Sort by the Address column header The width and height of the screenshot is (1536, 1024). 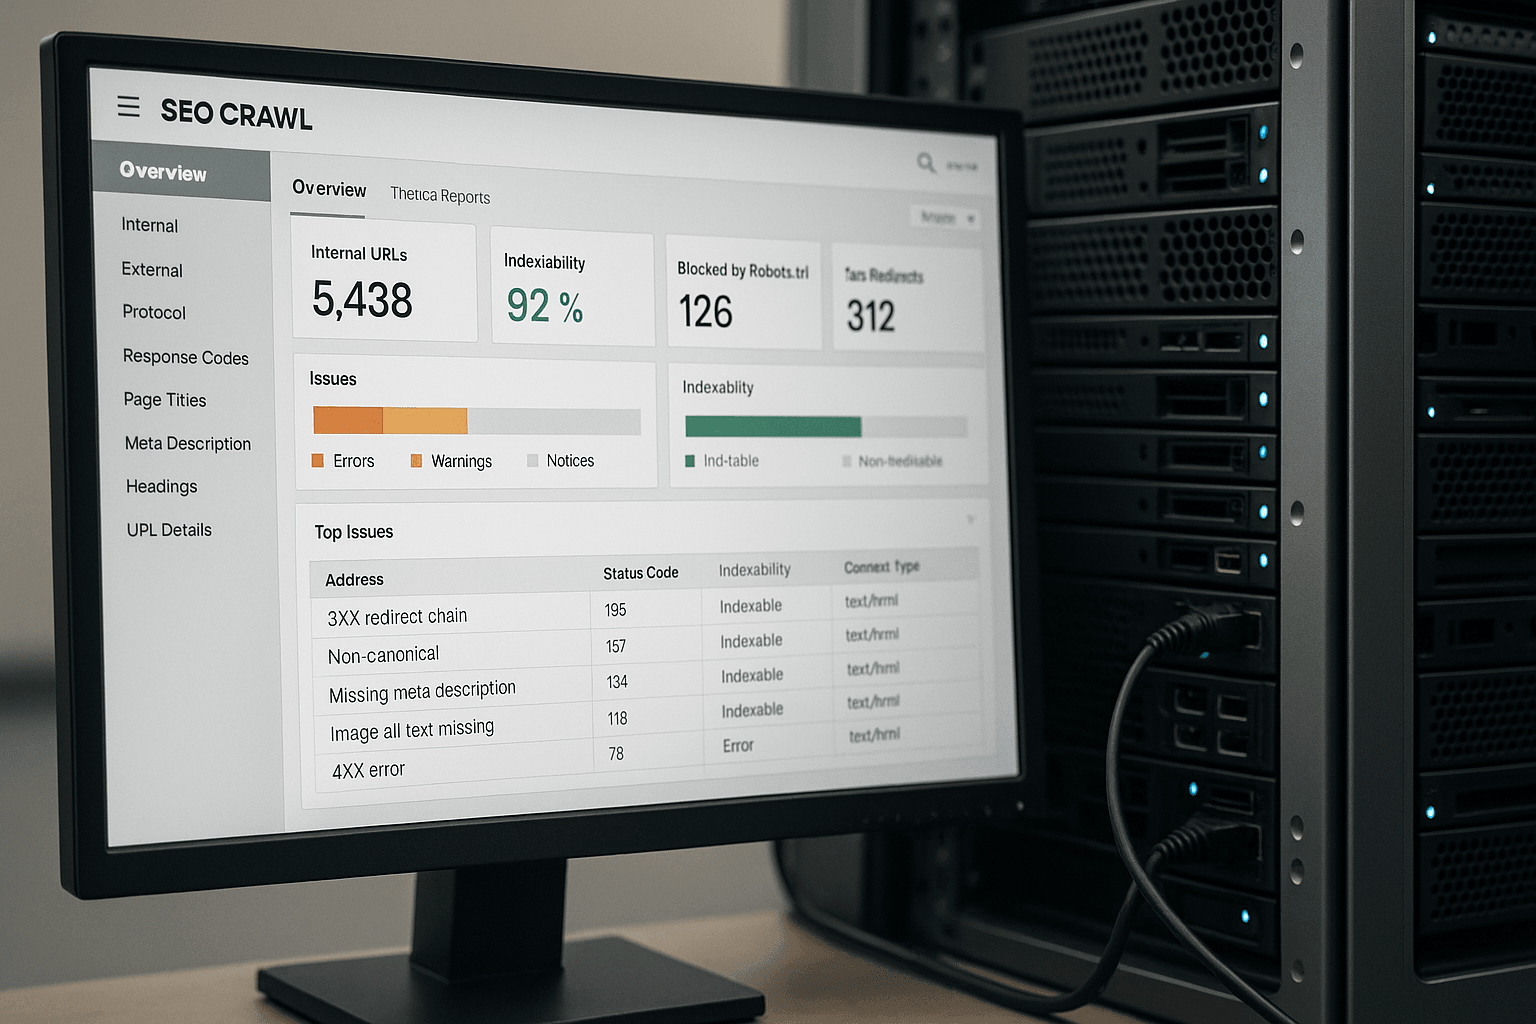(354, 580)
